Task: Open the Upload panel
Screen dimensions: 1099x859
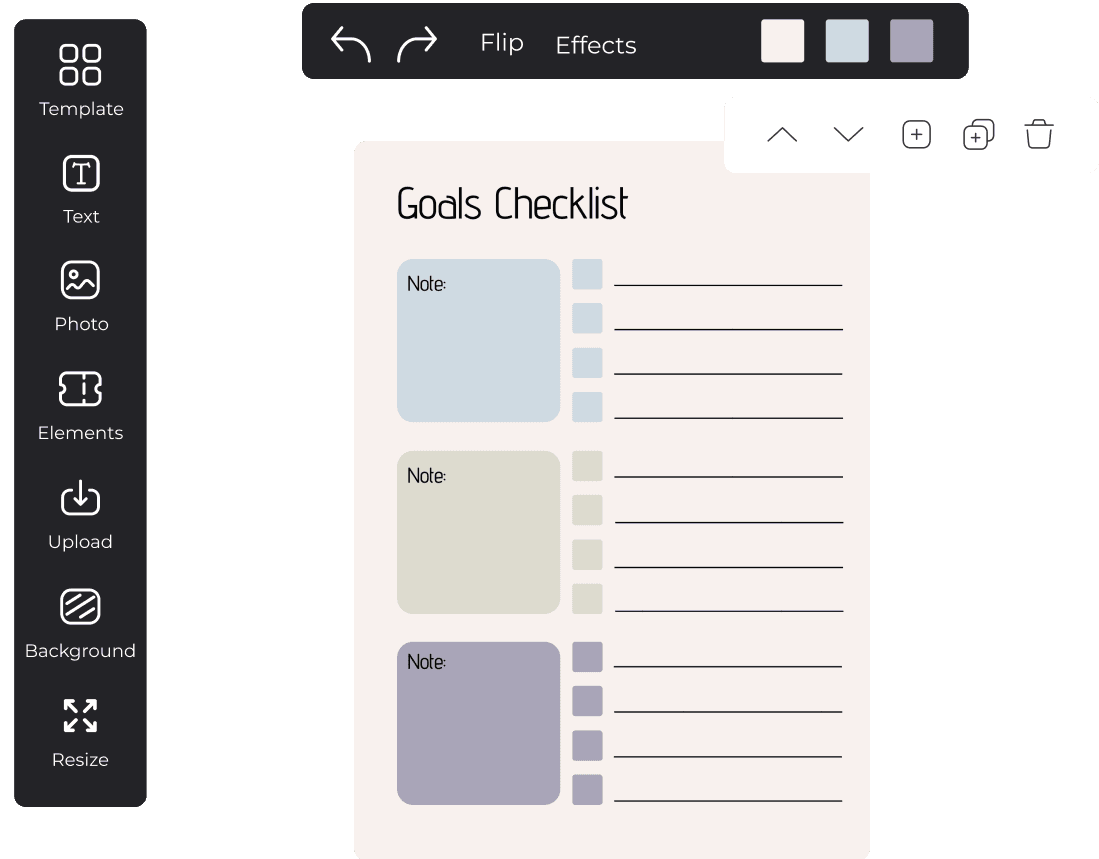Action: (x=81, y=515)
